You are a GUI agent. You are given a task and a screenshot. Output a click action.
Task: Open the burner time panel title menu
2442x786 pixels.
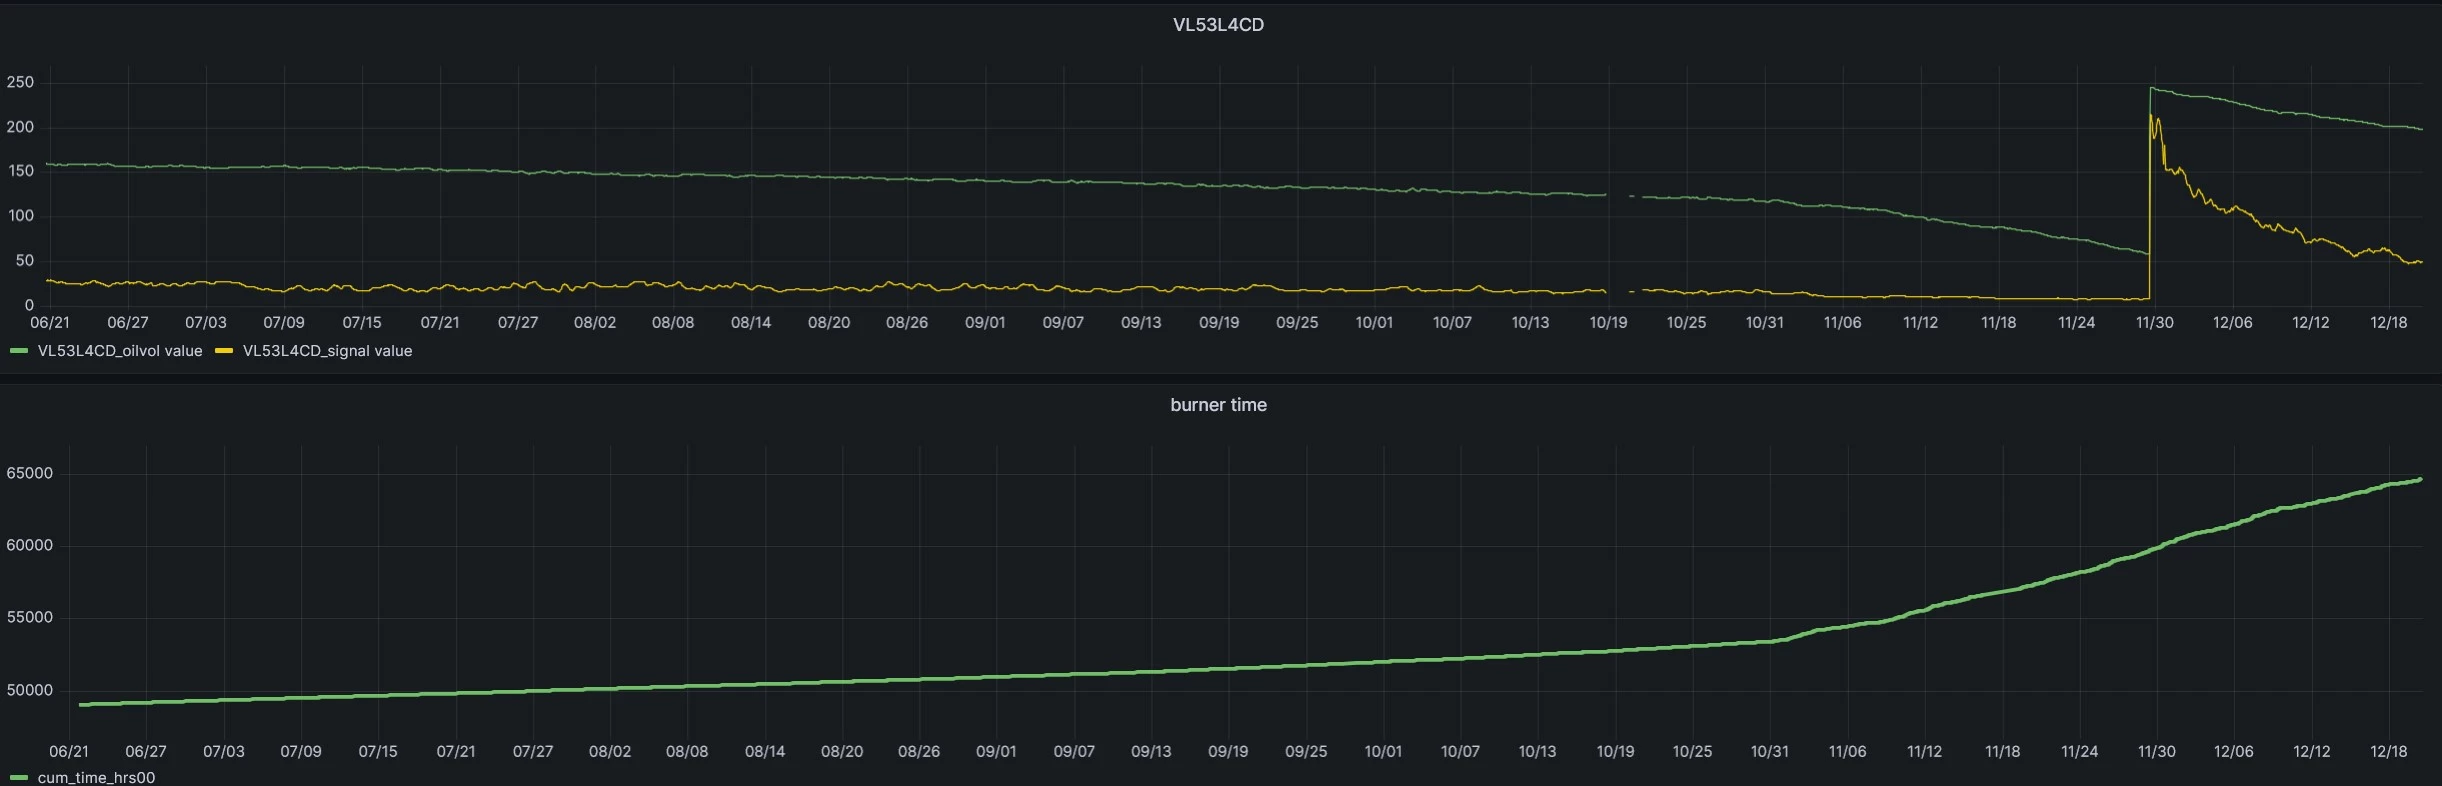pyautogui.click(x=1218, y=405)
